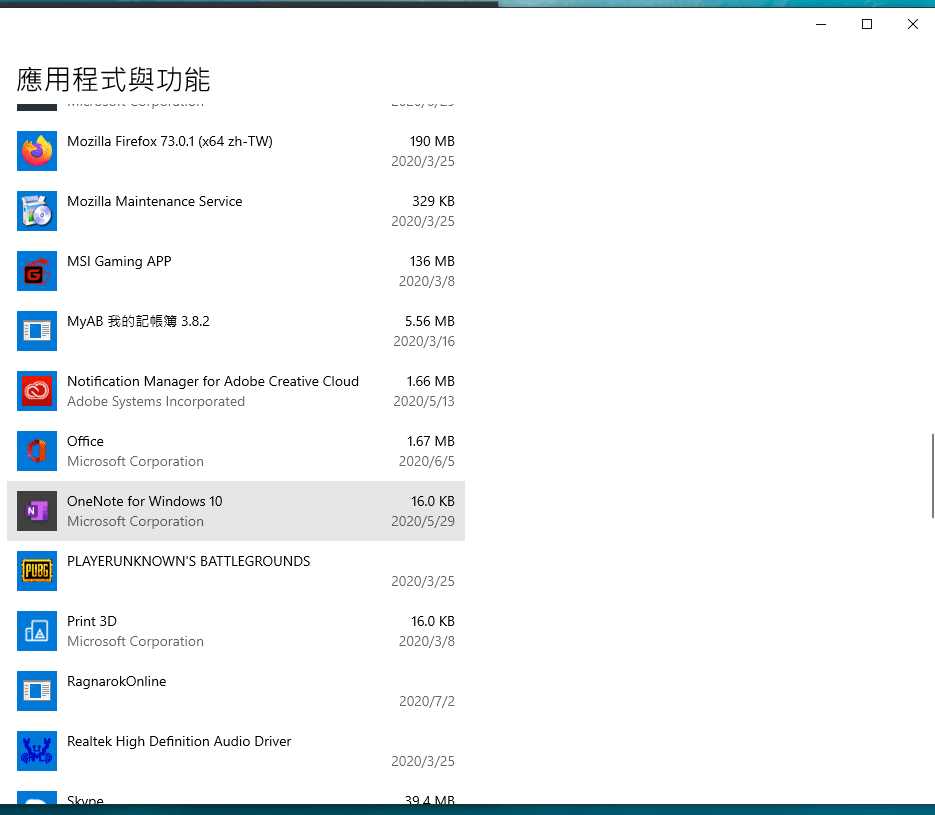Close the settings window

912,24
